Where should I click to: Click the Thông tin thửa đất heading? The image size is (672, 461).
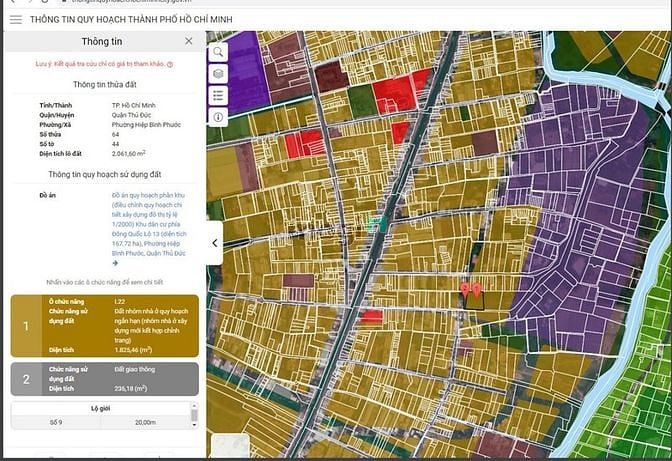105,84
